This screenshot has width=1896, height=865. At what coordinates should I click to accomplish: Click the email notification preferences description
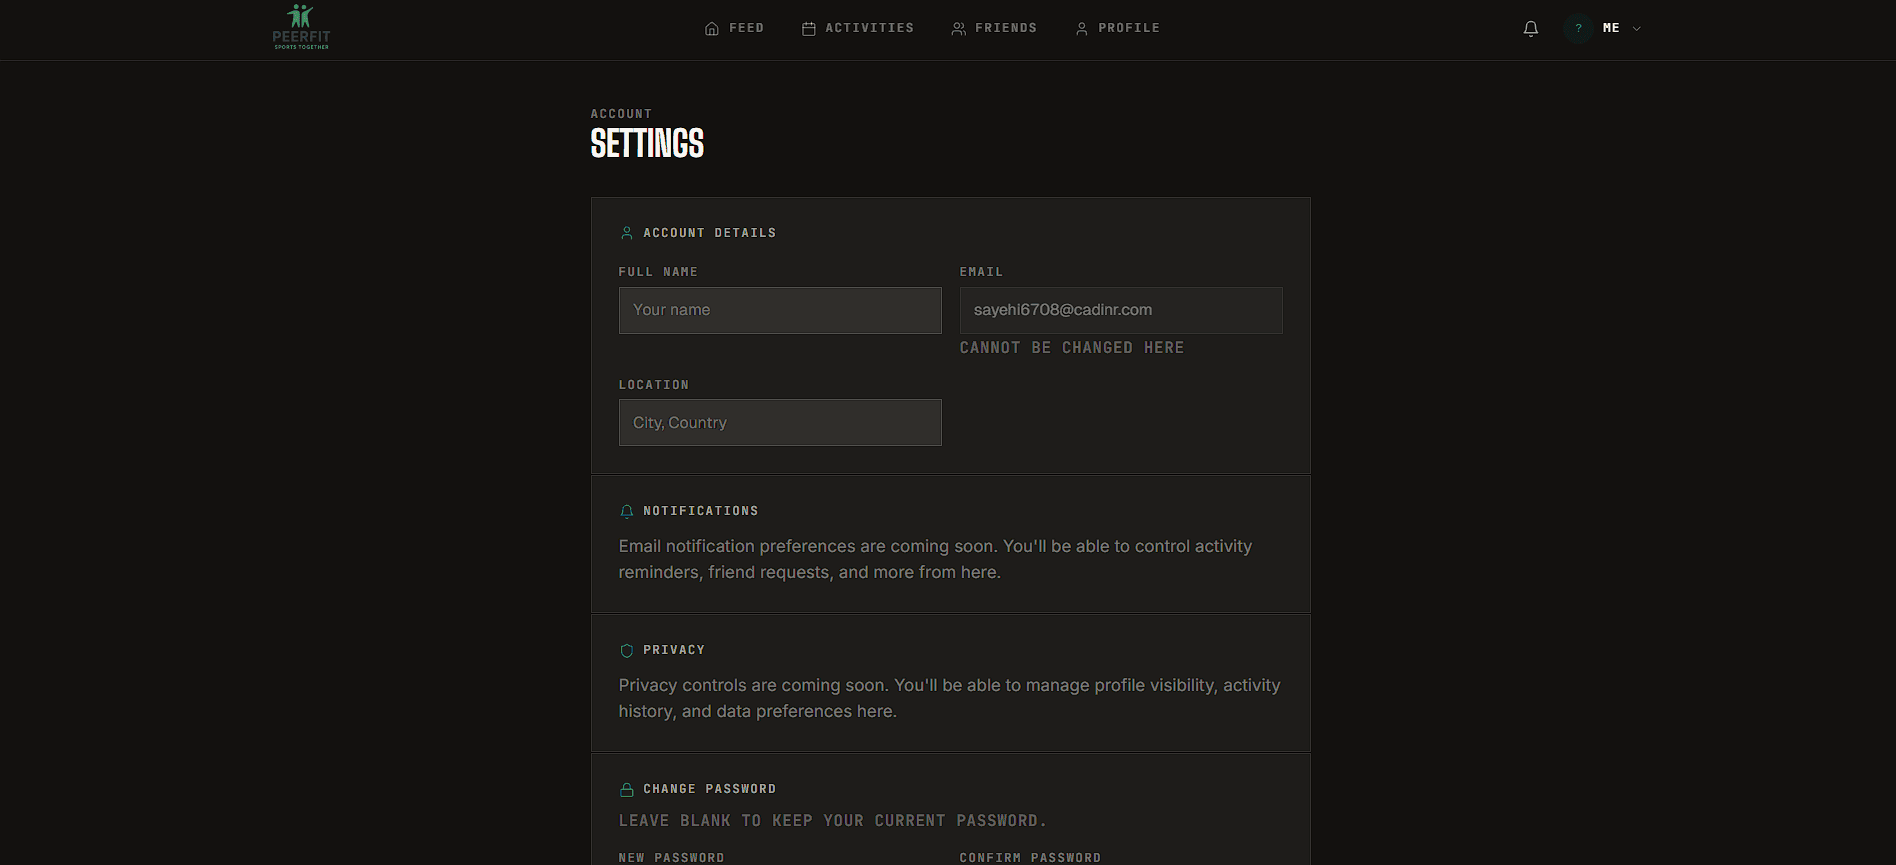pyautogui.click(x=935, y=559)
